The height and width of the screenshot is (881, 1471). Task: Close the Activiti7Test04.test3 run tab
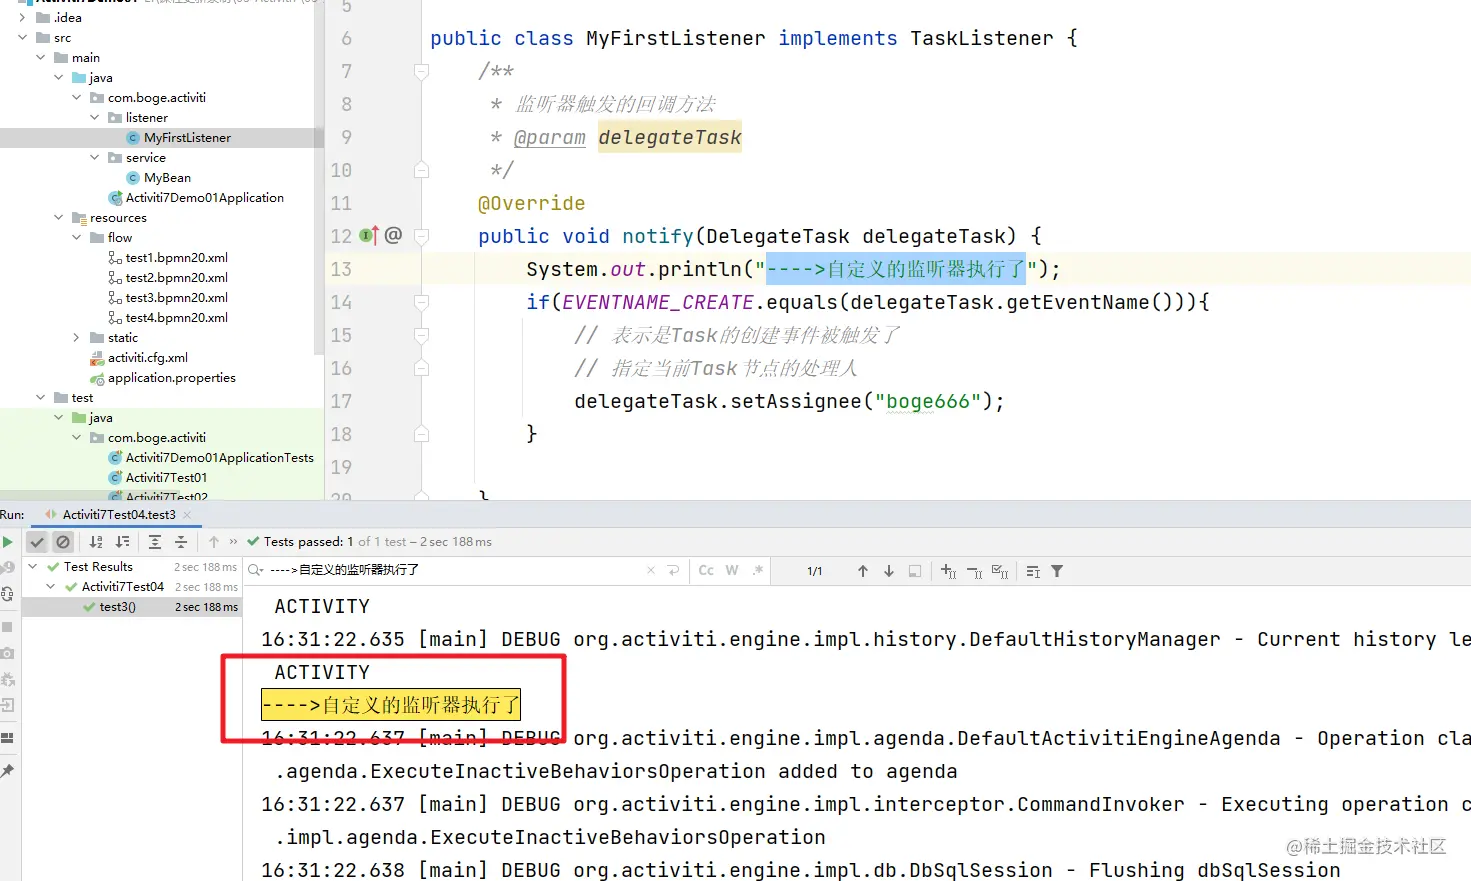tap(187, 515)
